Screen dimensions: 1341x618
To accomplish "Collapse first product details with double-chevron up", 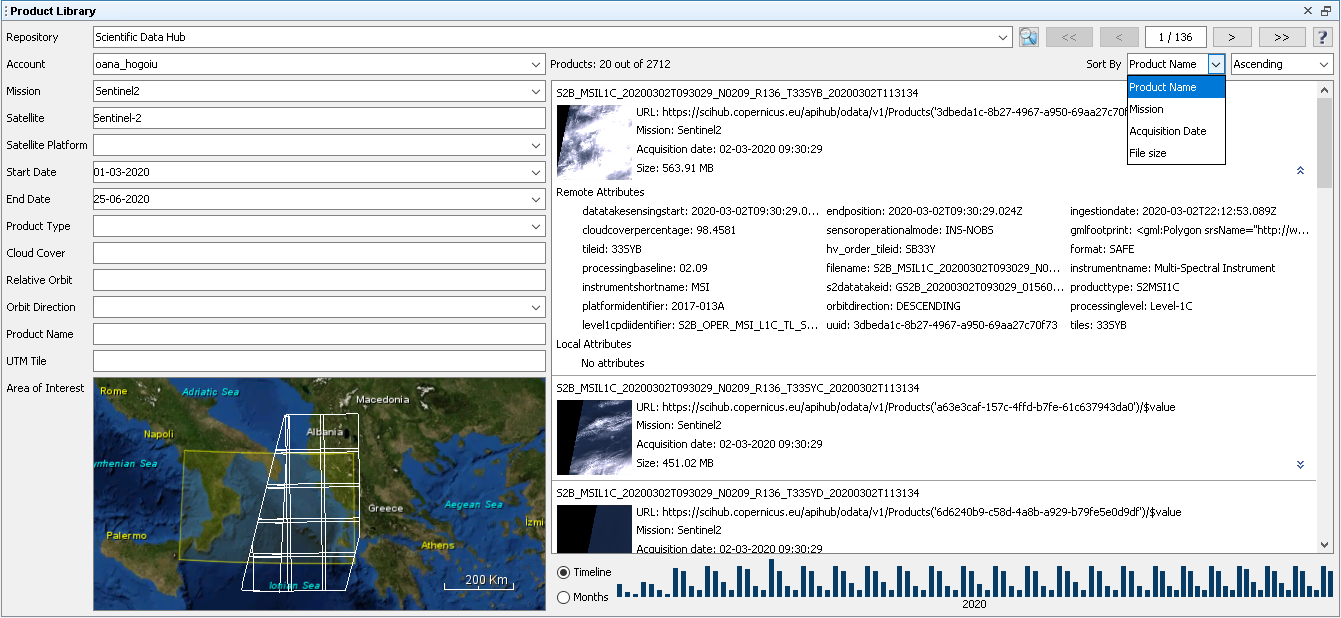I will click(x=1300, y=170).
